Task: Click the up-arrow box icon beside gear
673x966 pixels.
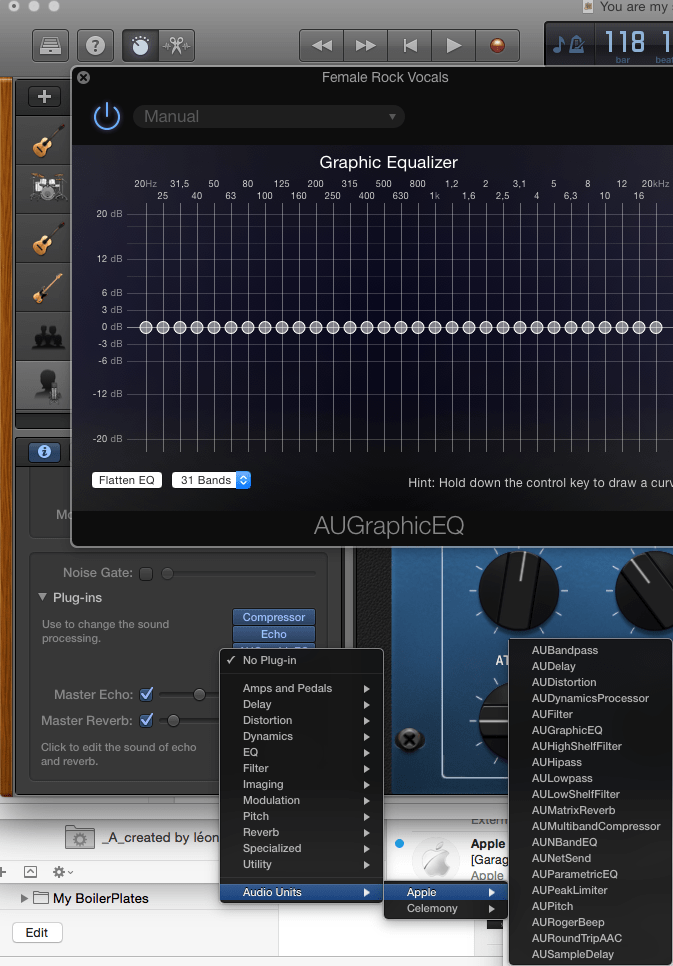Action: point(30,872)
